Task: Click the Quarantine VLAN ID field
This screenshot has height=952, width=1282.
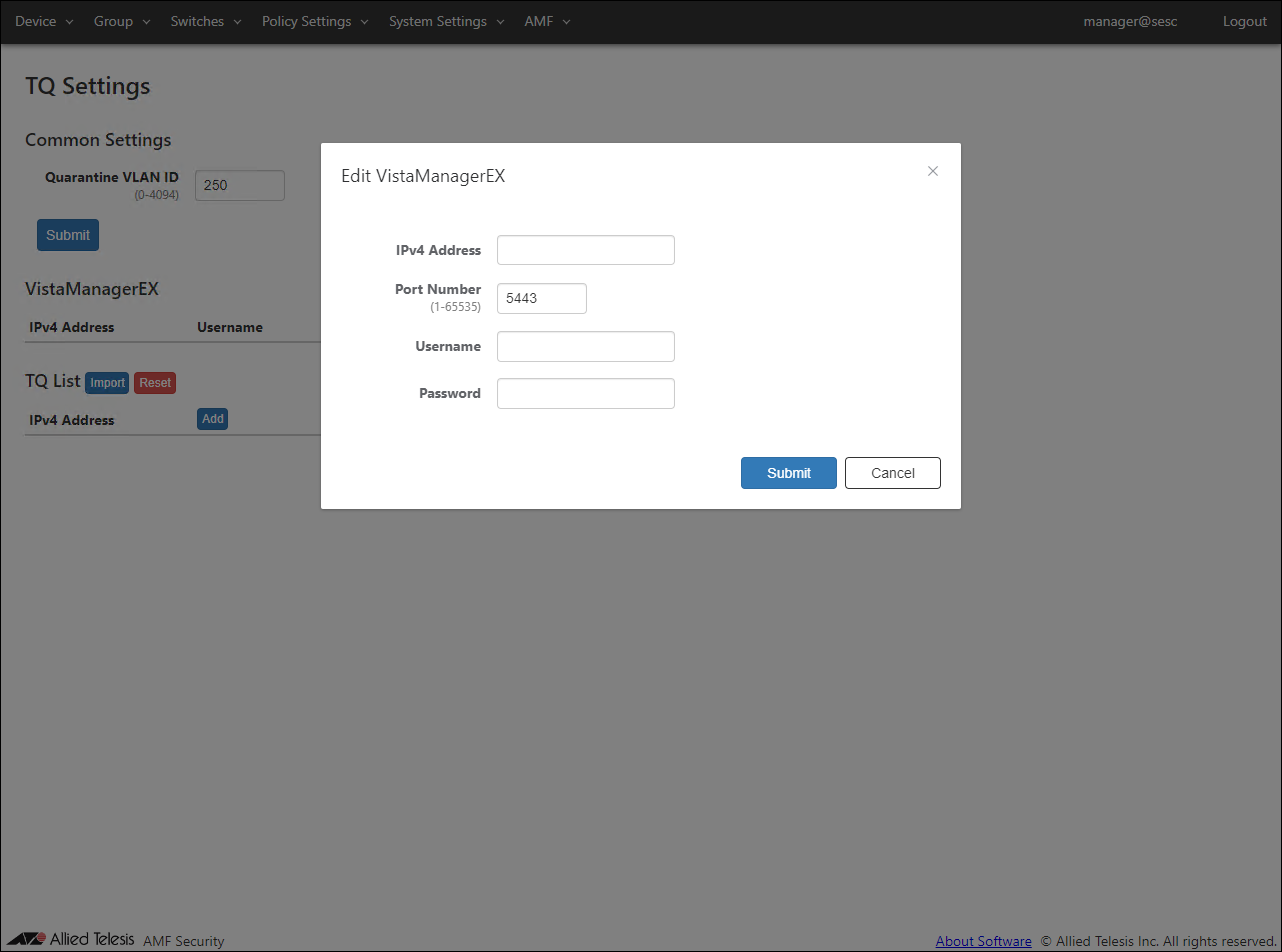Action: point(239,185)
